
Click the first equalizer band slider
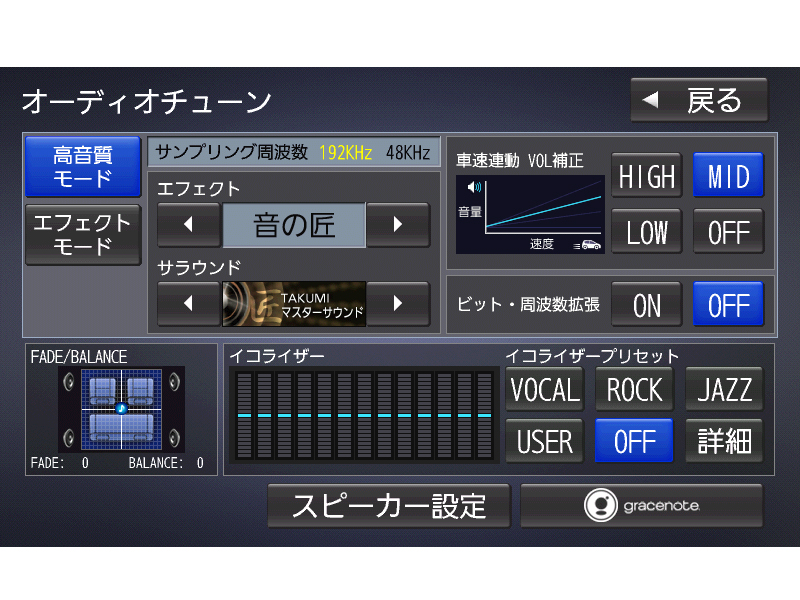coord(244,415)
